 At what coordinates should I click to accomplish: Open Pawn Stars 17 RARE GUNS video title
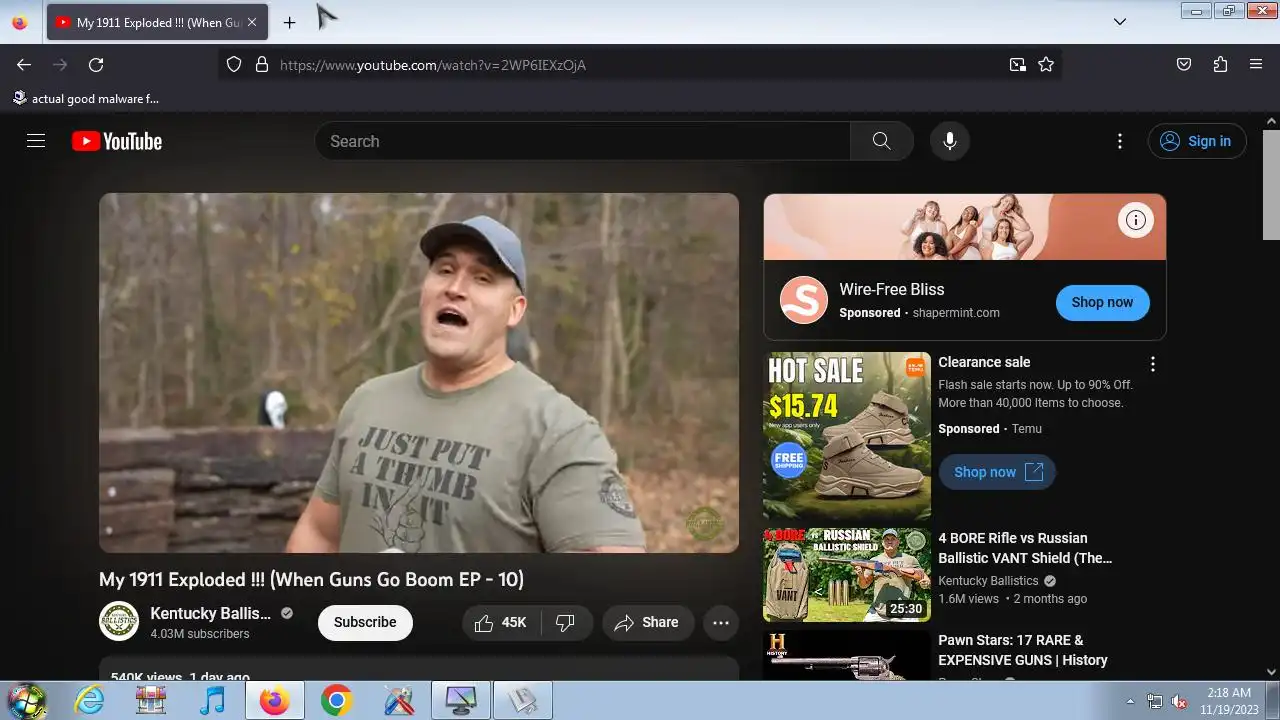point(1023,650)
